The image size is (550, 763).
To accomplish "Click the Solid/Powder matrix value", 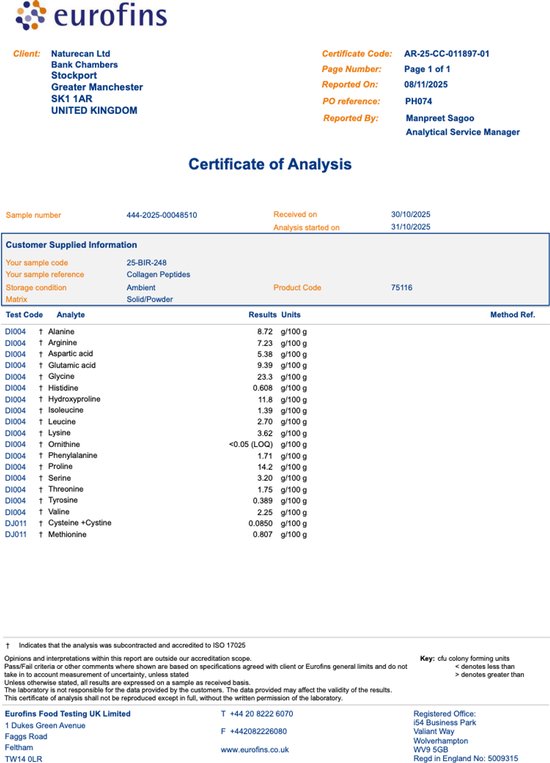I will [x=149, y=299].
